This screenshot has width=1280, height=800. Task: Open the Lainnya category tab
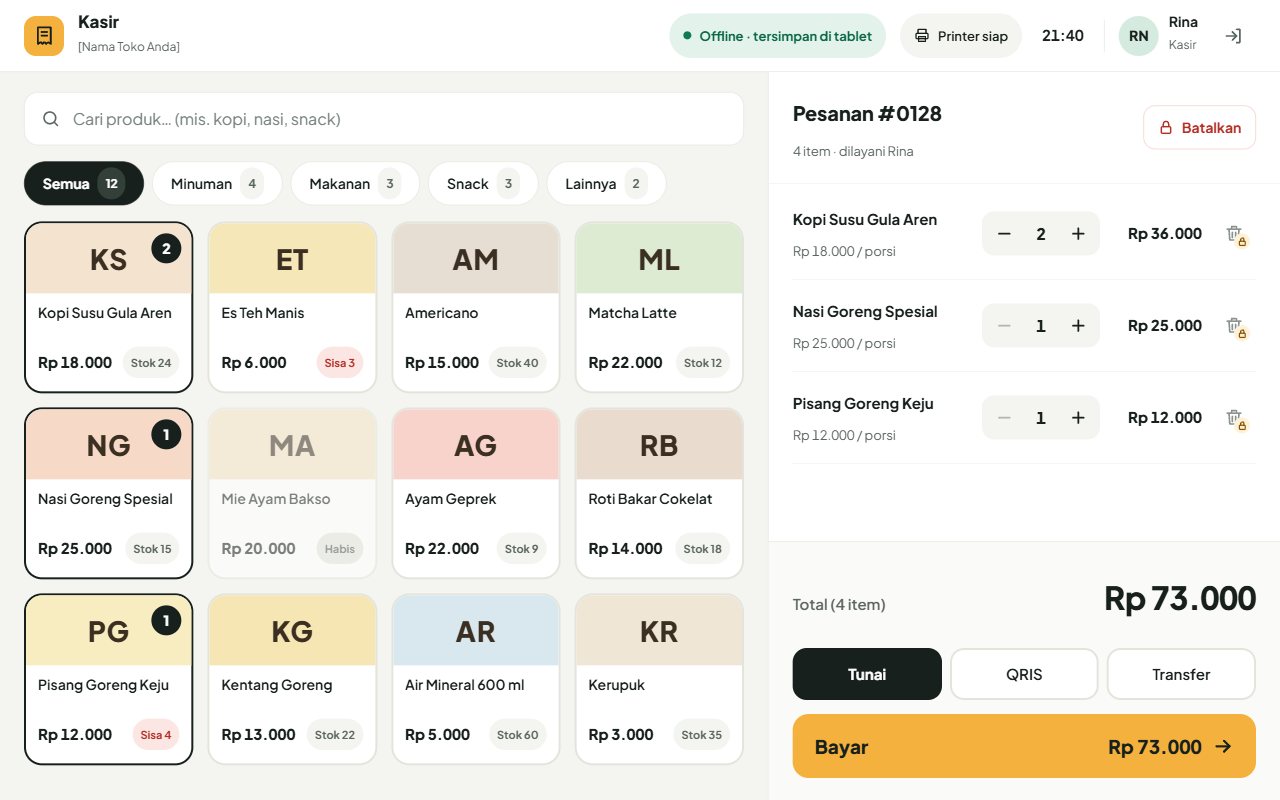tap(606, 184)
